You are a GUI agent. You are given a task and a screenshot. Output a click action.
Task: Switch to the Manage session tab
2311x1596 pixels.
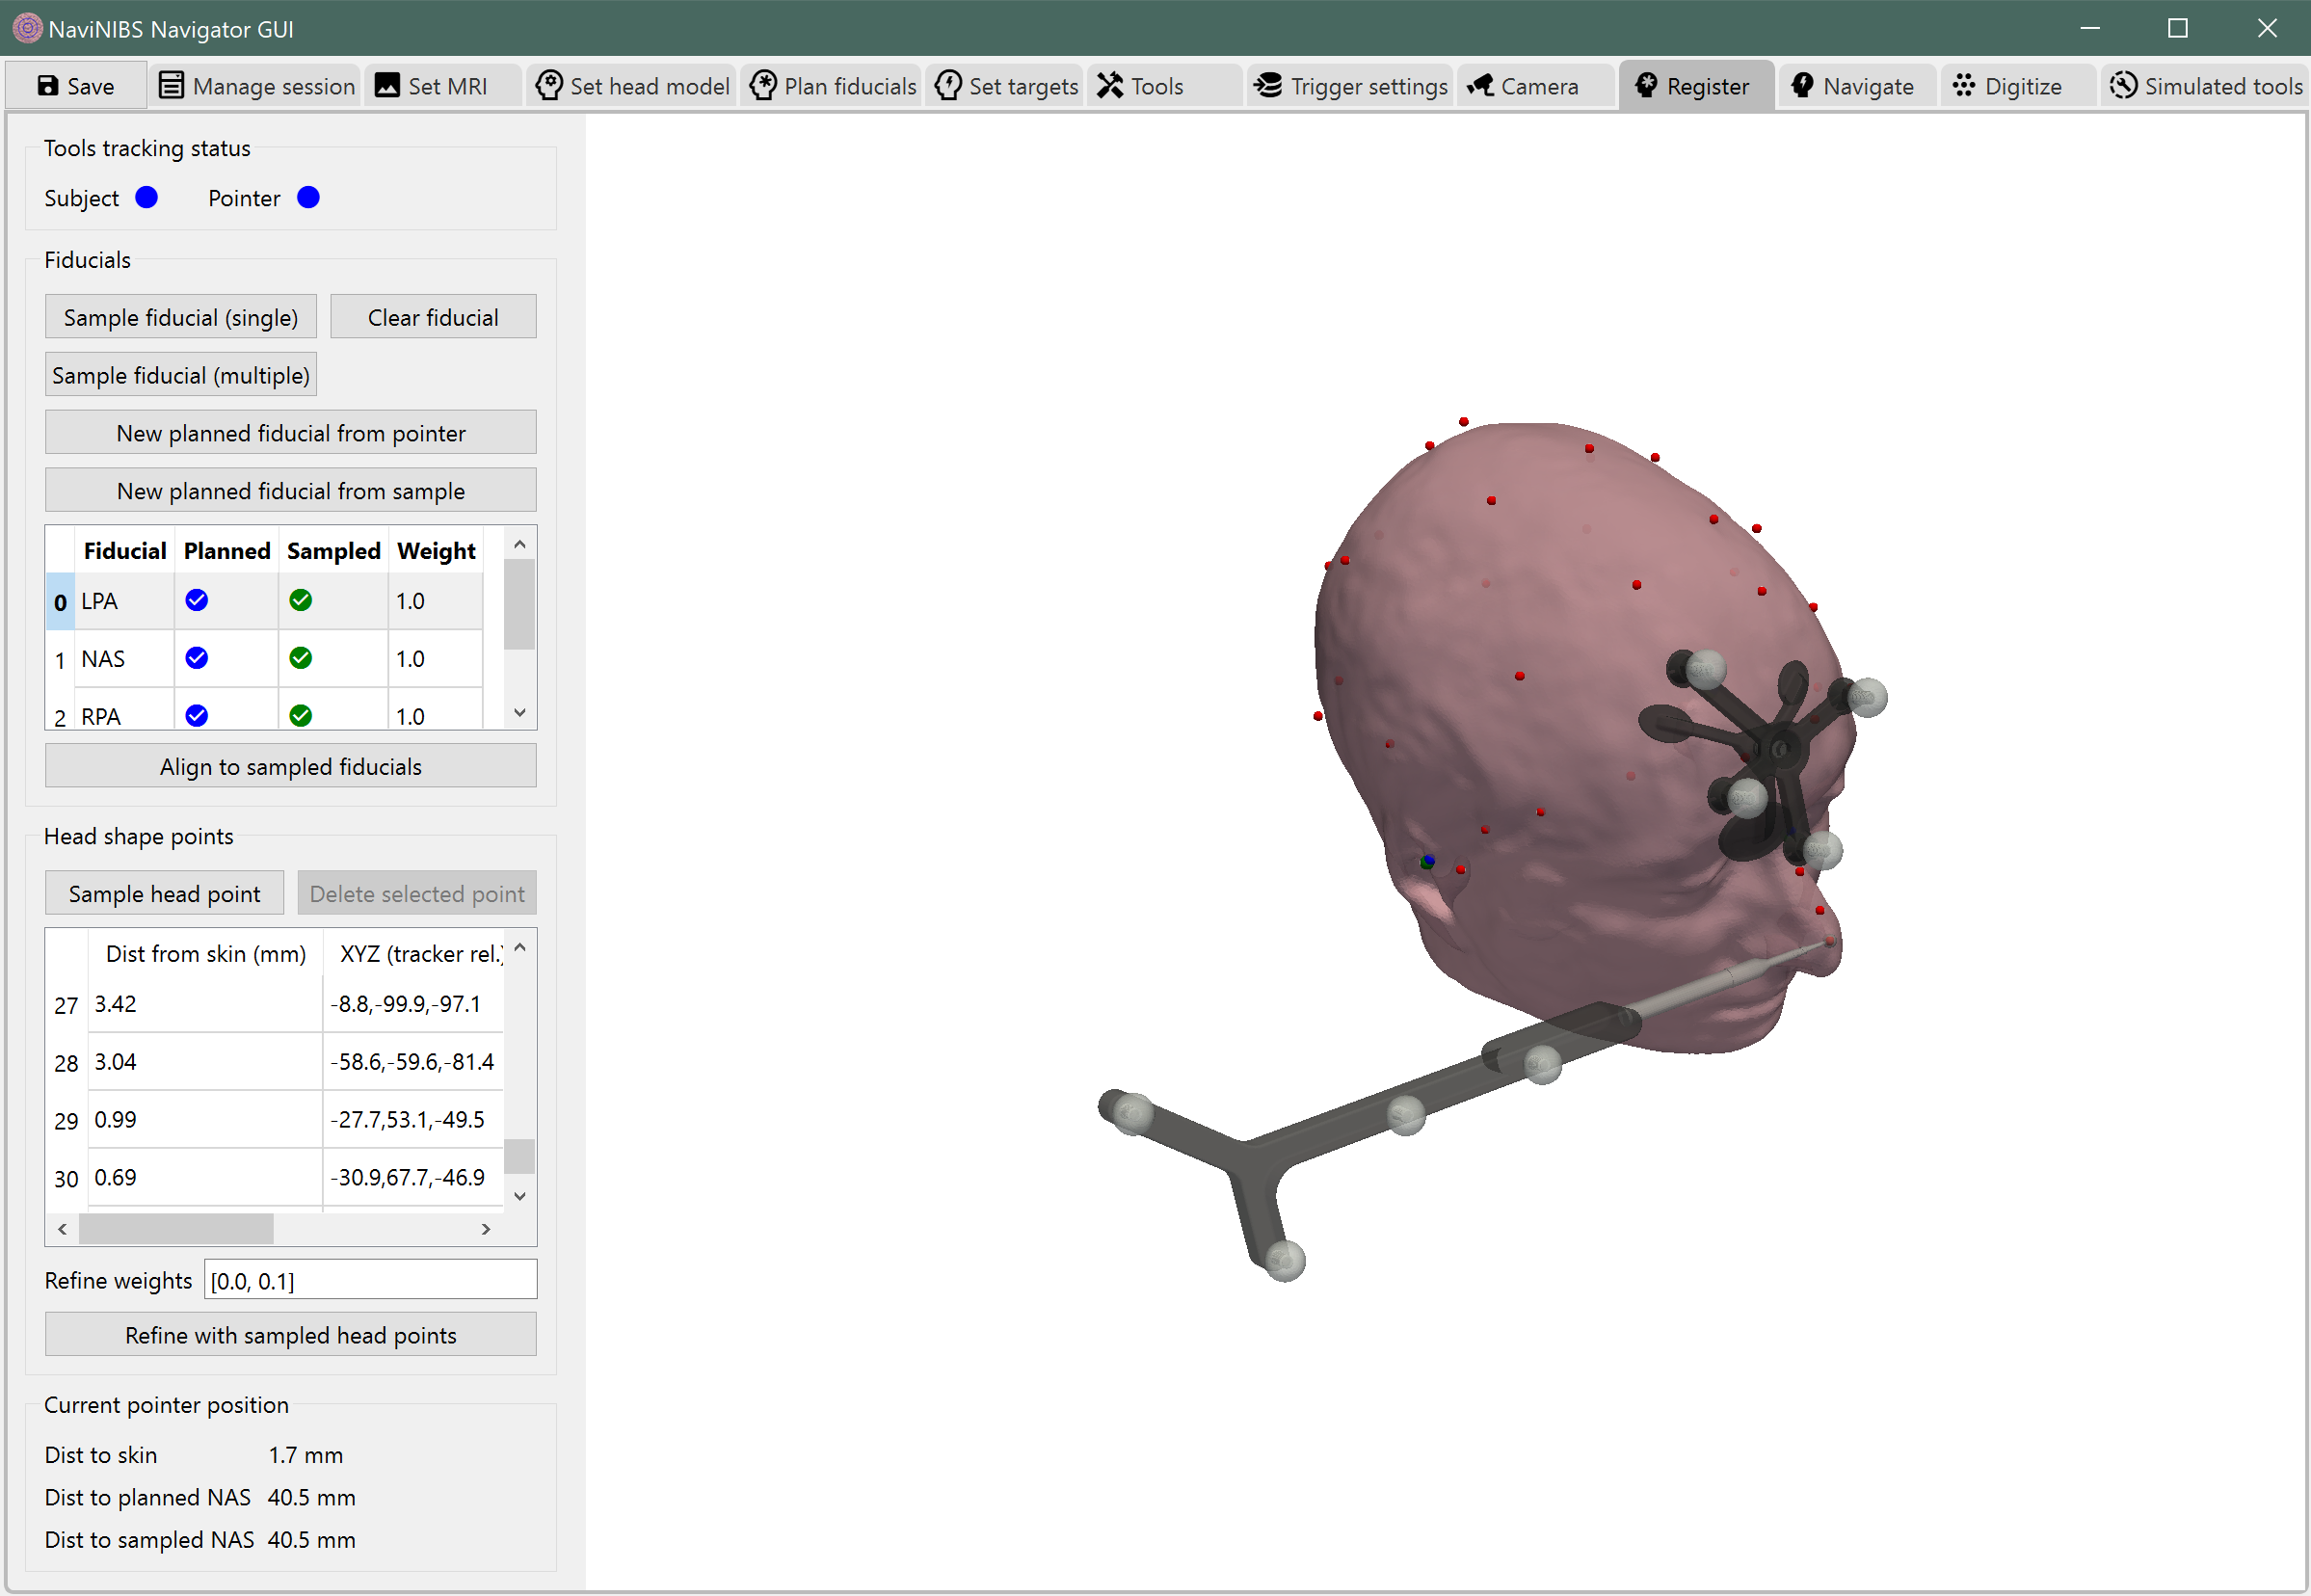[256, 86]
